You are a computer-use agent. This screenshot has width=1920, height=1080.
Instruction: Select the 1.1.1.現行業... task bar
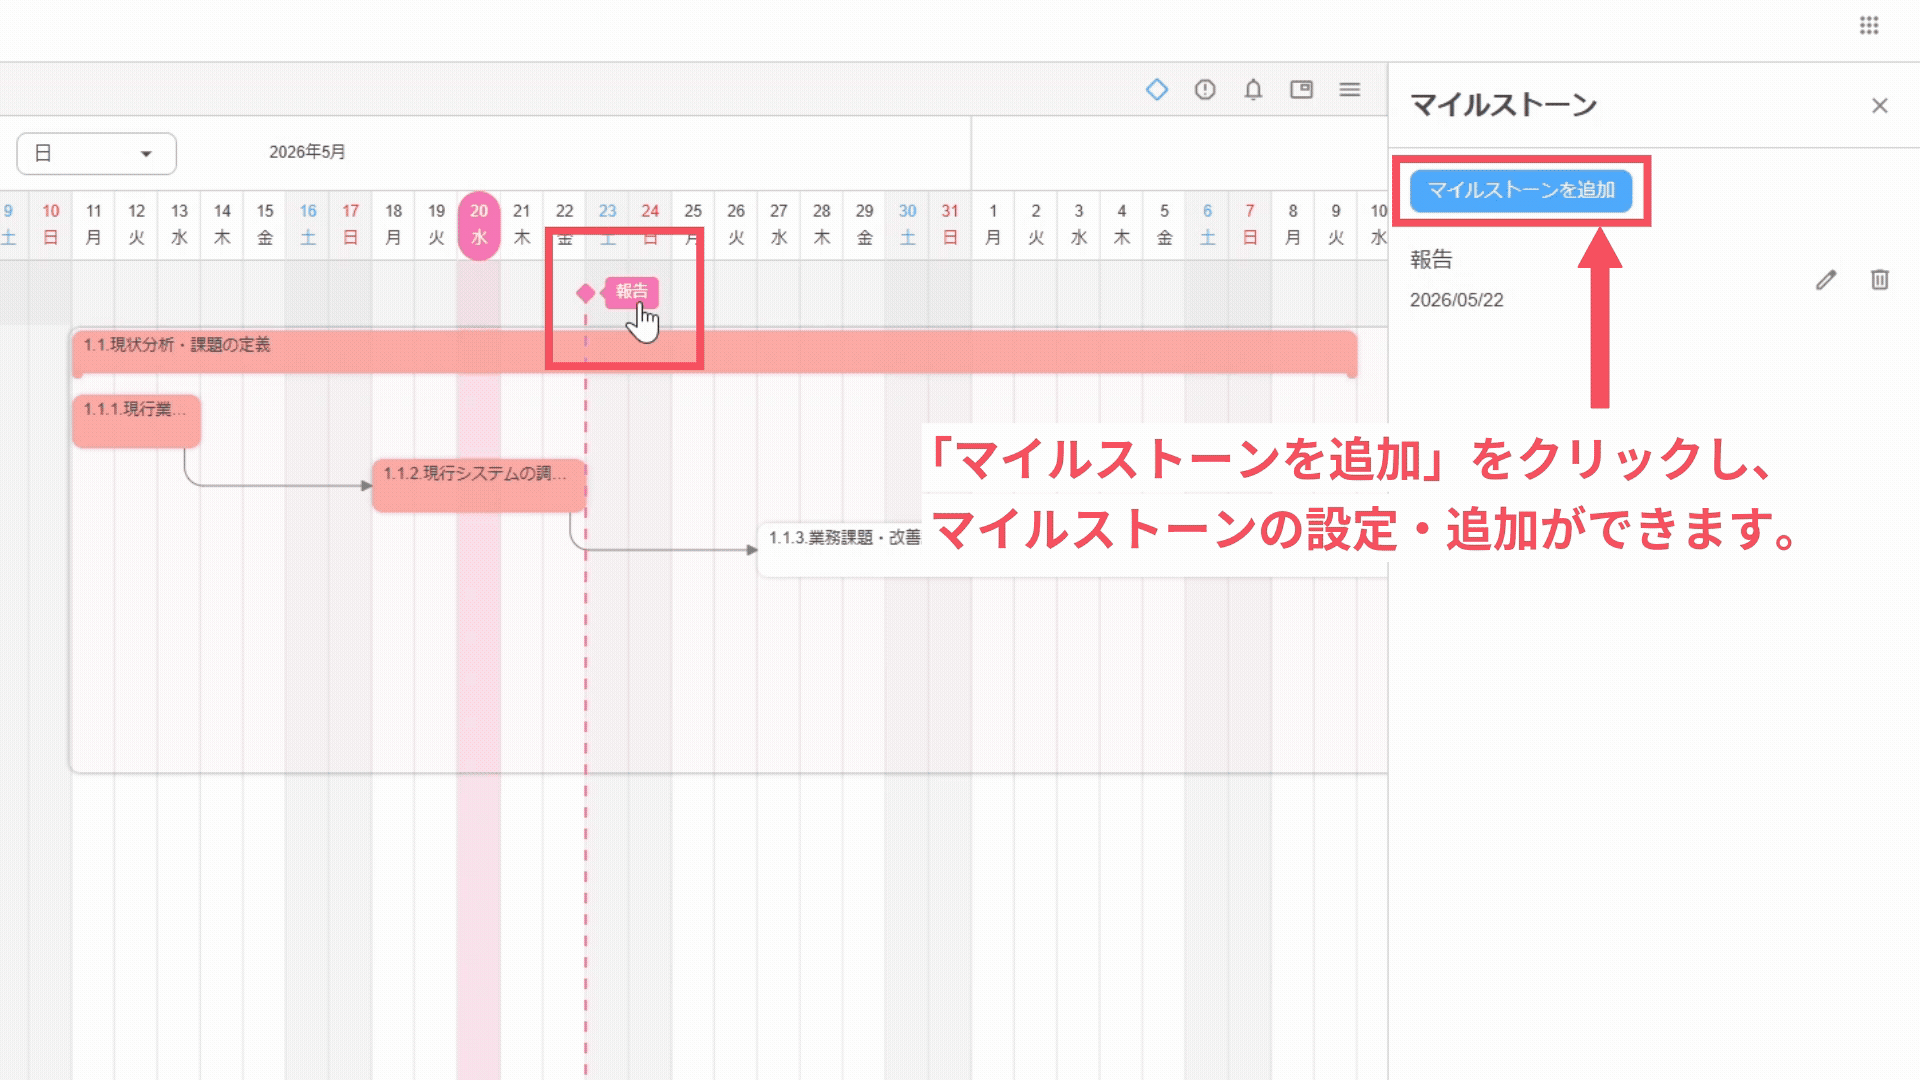pos(136,420)
